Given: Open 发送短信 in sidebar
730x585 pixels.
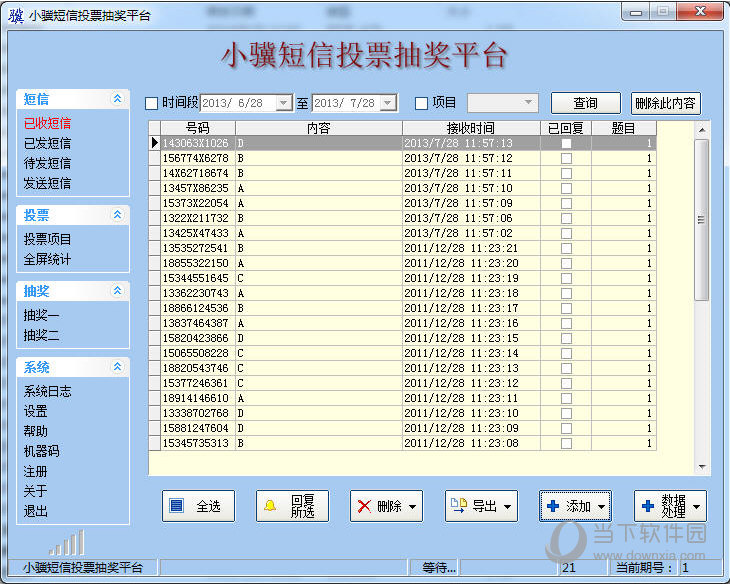Looking at the screenshot, I should pos(47,183).
